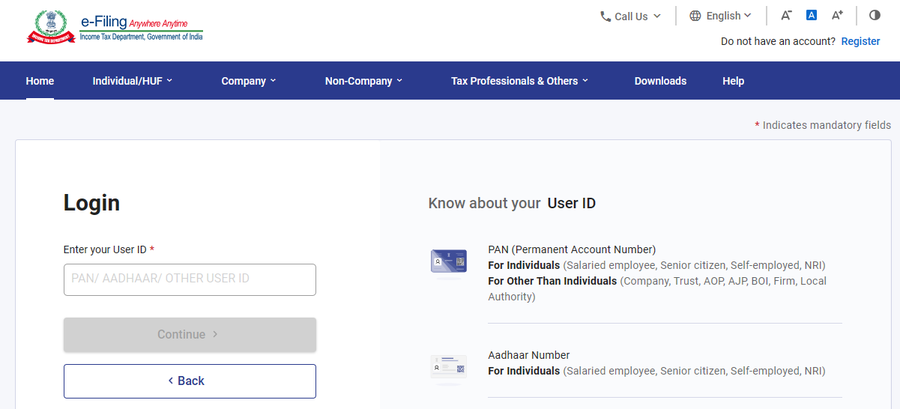Screen dimensions: 900x409
Task: Click the 'Aadhaar Number' text
Action: point(529,355)
